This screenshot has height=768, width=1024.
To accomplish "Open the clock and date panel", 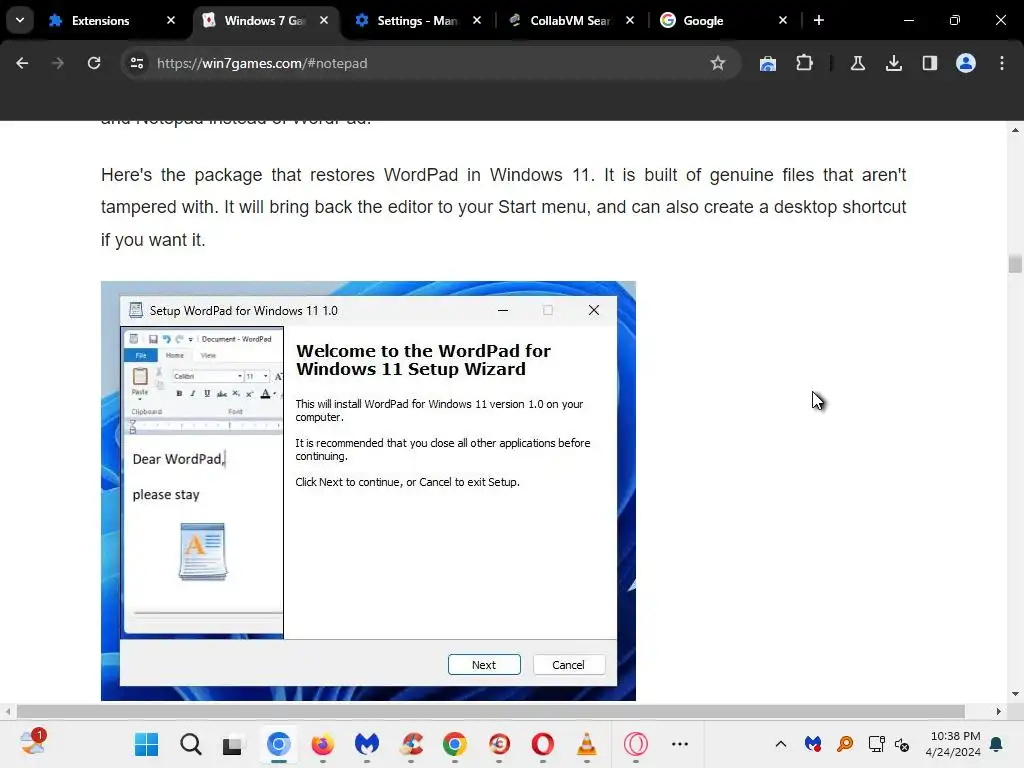I will click(953, 744).
